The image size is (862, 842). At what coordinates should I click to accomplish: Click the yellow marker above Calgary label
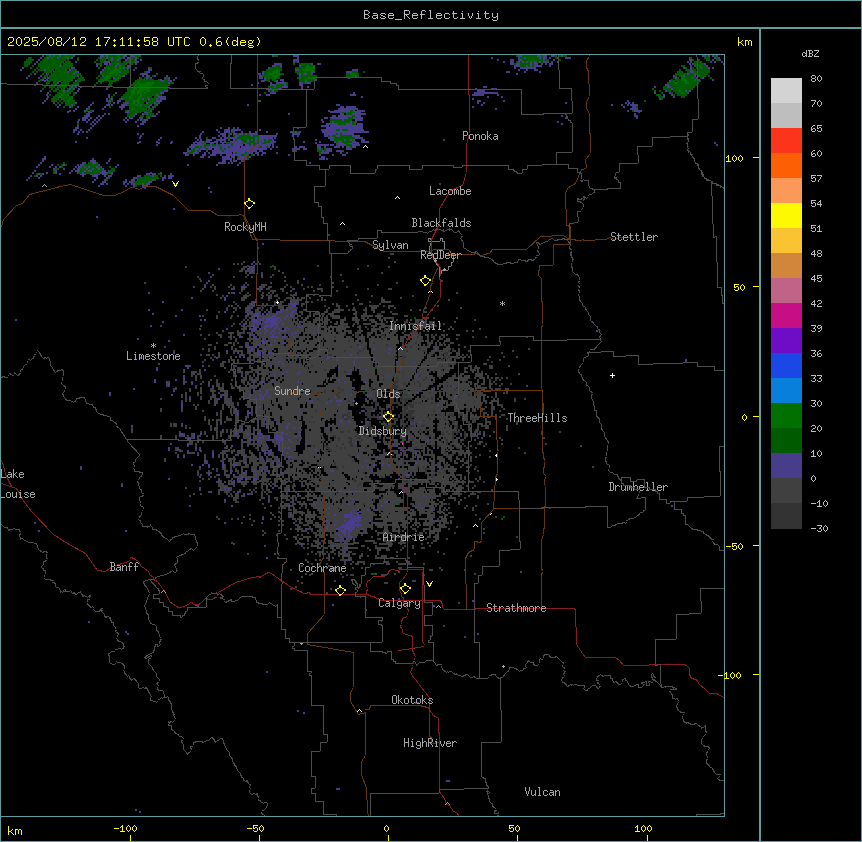[405, 589]
